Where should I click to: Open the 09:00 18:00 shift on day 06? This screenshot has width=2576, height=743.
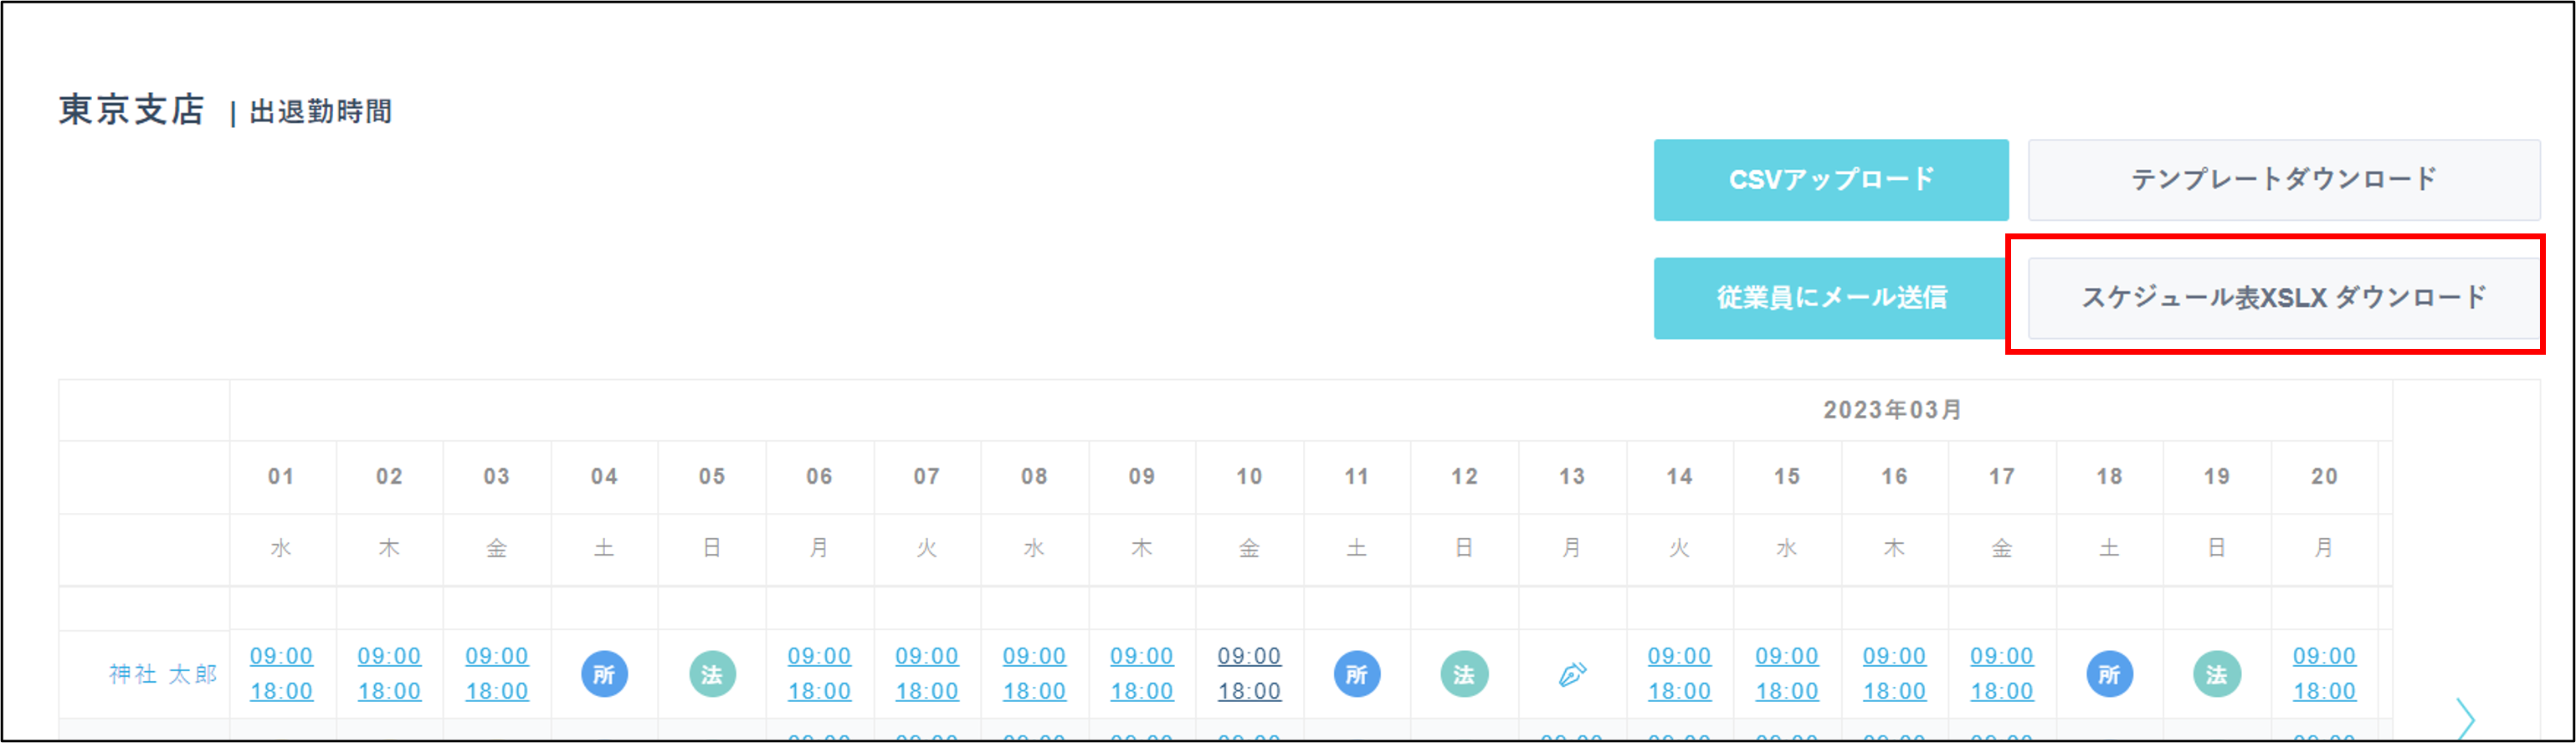click(819, 673)
